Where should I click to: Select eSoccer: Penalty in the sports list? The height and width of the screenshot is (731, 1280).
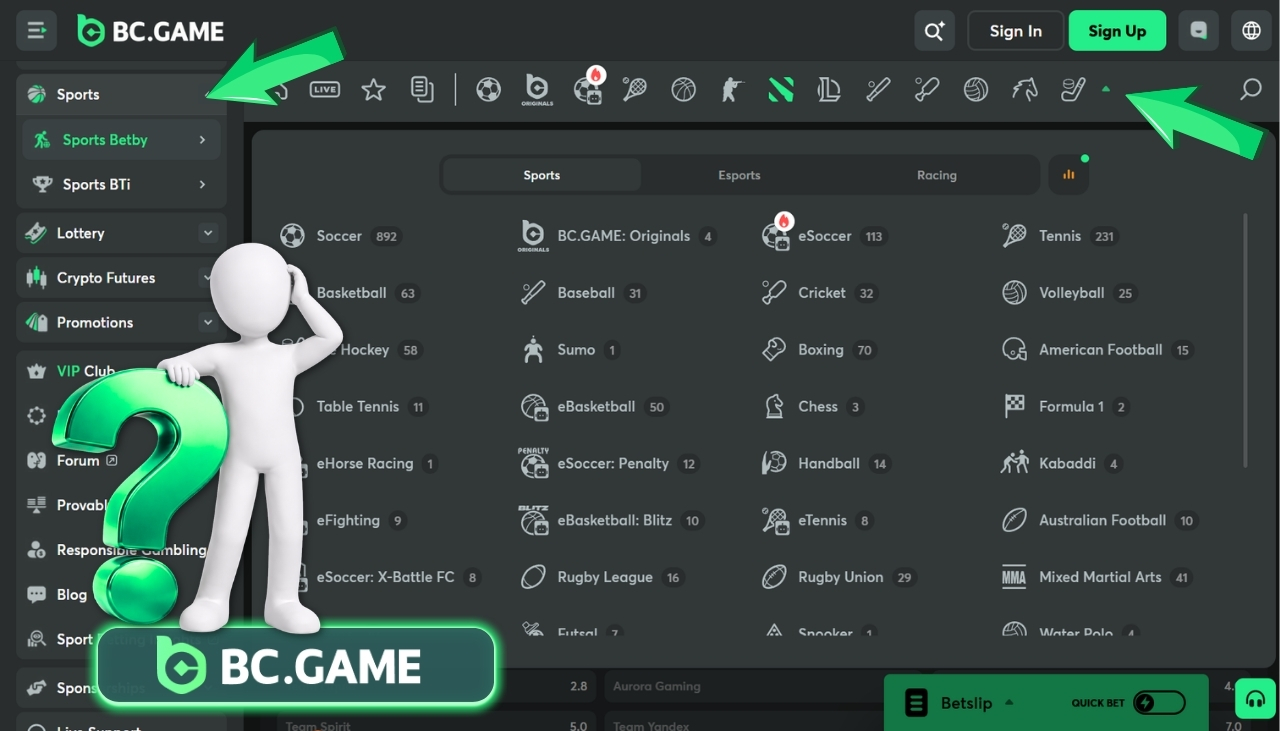click(x=609, y=463)
